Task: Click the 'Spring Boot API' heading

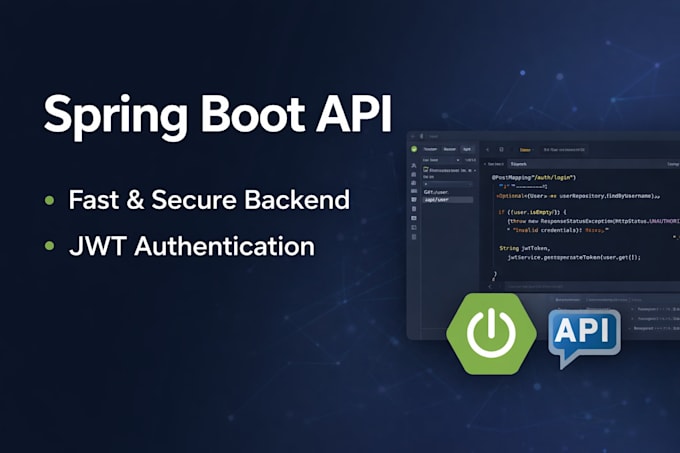Action: (218, 115)
